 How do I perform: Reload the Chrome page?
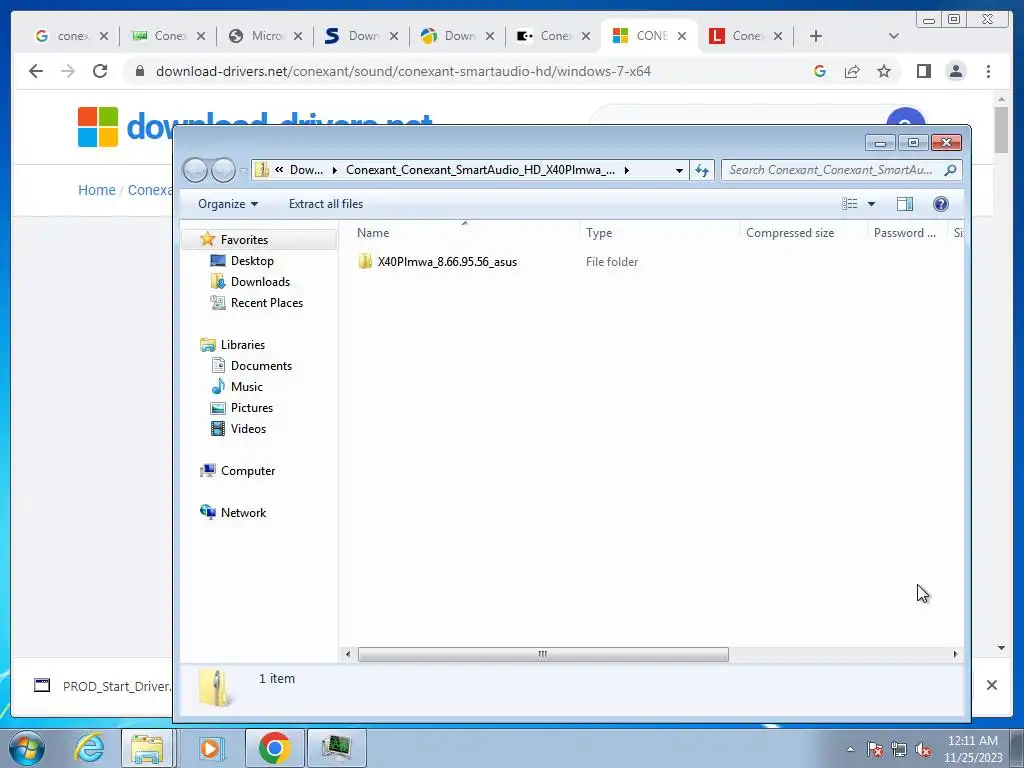pyautogui.click(x=100, y=71)
